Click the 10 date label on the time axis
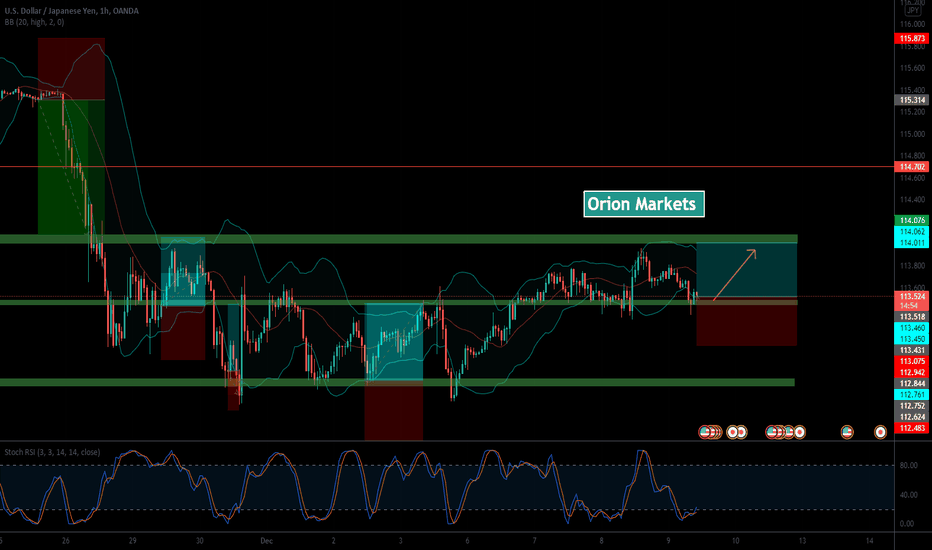This screenshot has height=550, width=932. click(735, 540)
